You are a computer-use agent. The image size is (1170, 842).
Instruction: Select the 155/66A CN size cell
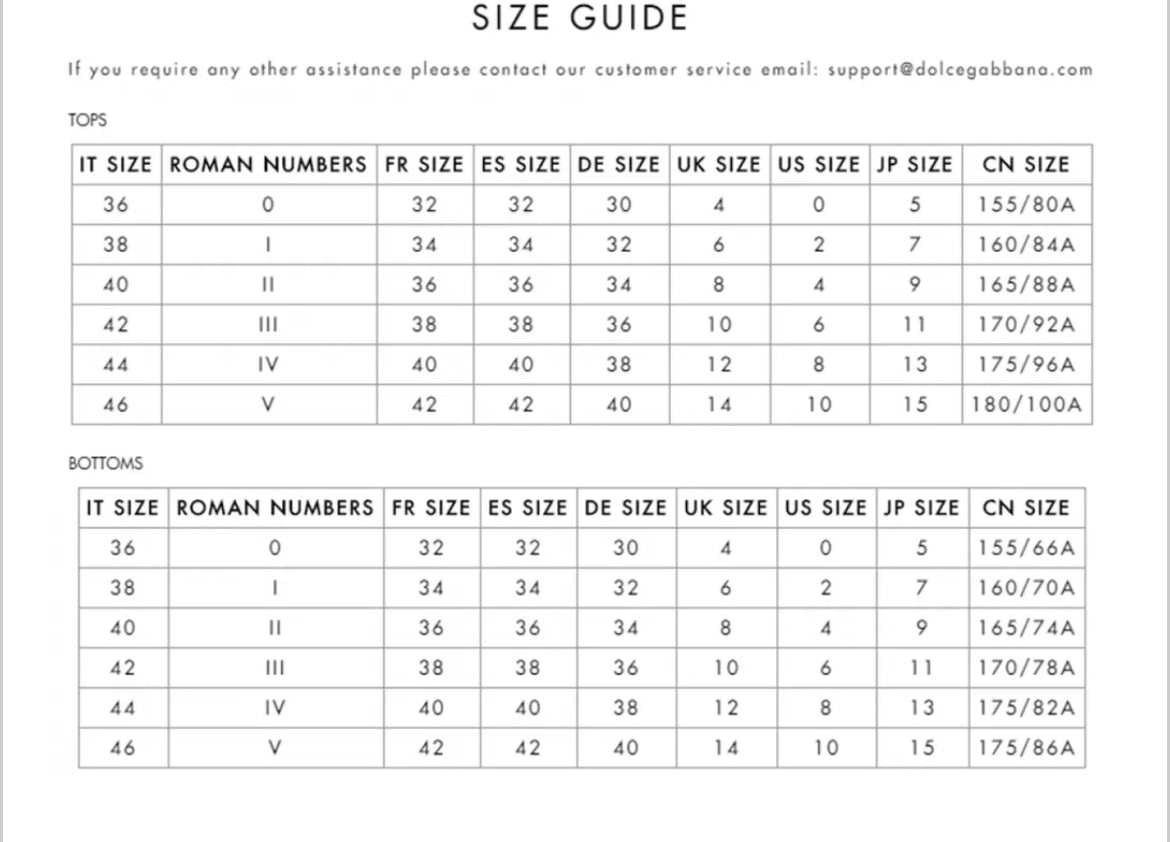click(1027, 548)
